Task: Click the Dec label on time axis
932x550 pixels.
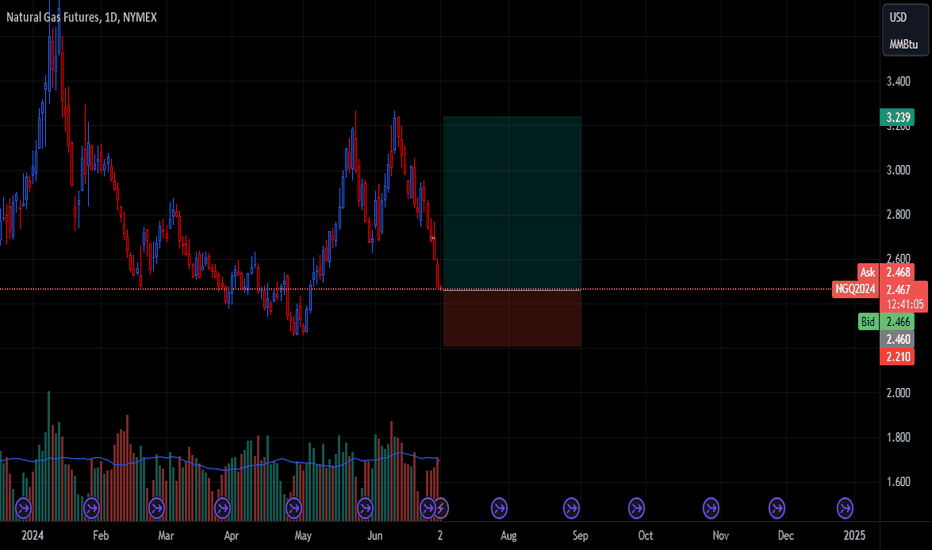Action: point(786,536)
